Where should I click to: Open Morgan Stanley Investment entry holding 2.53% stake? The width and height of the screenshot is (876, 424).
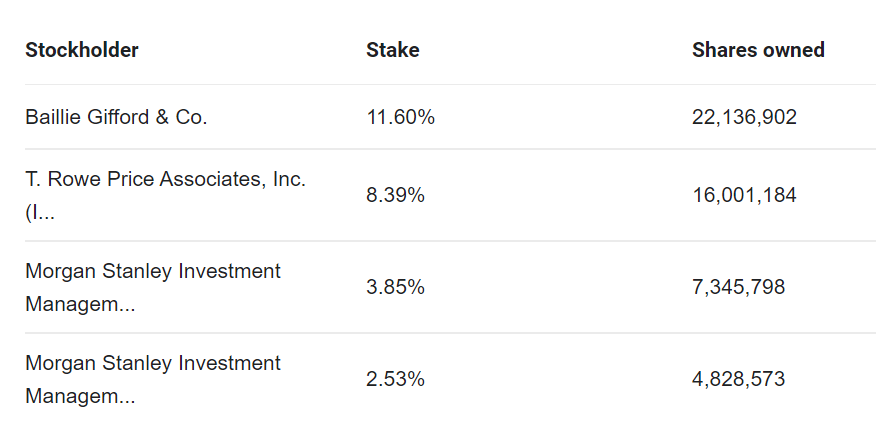point(153,363)
